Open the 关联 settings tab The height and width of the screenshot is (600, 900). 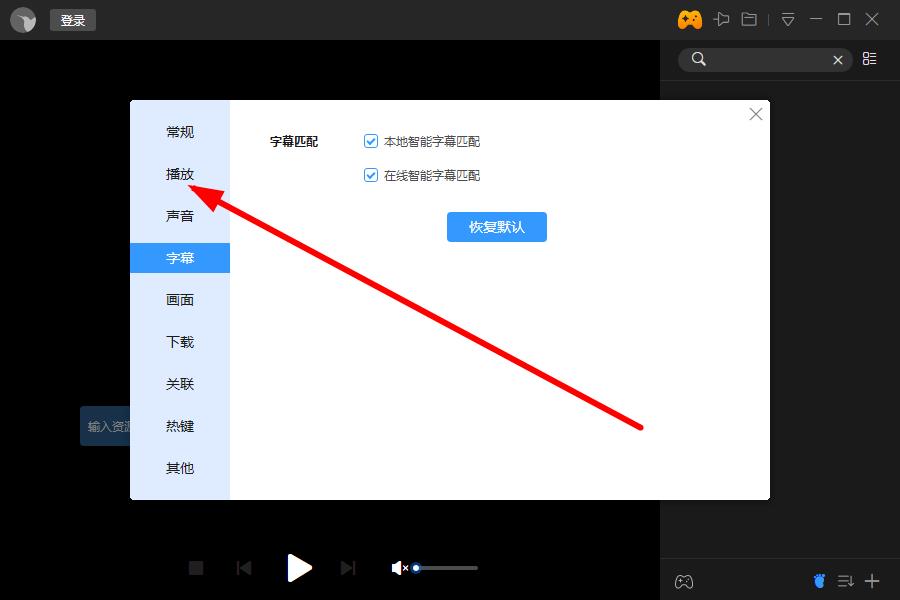(x=180, y=384)
